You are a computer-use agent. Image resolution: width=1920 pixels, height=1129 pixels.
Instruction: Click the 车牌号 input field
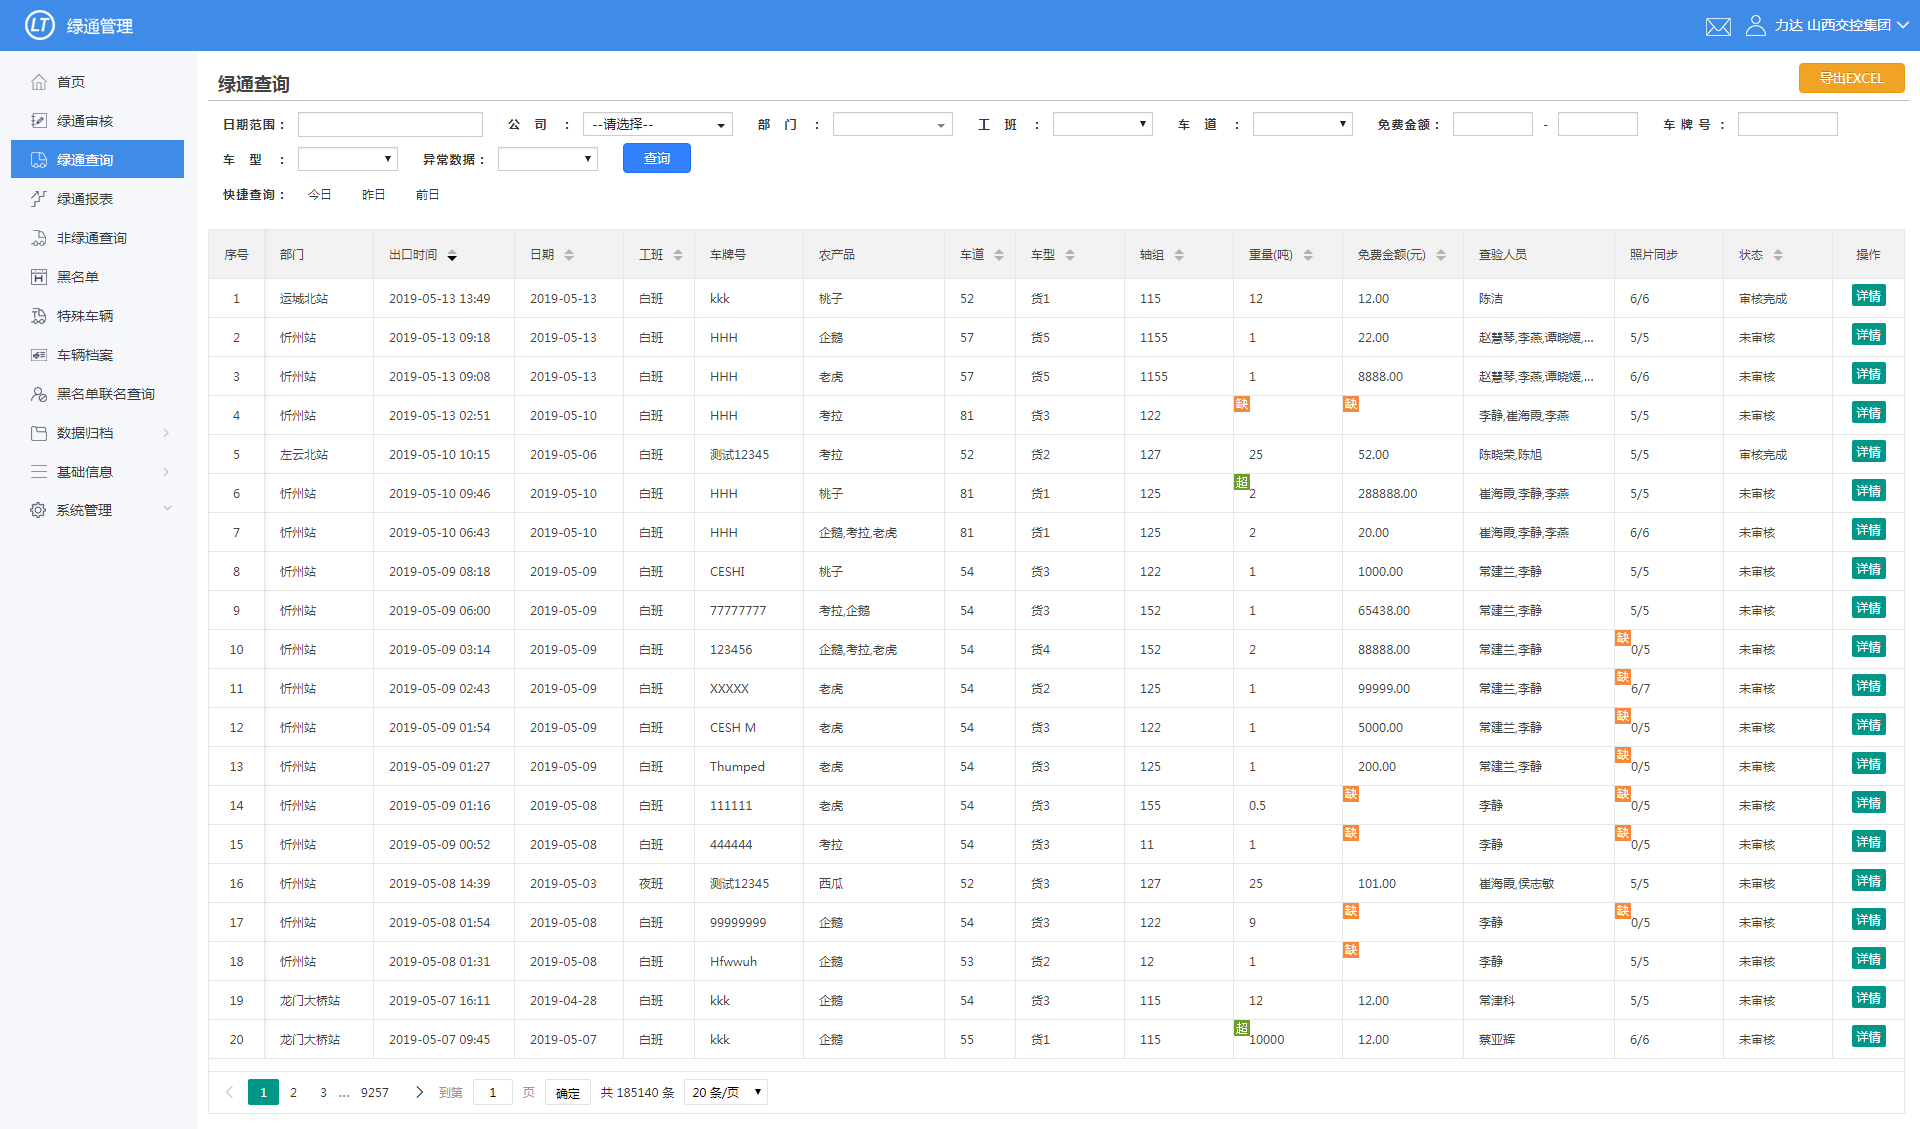click(x=1788, y=124)
